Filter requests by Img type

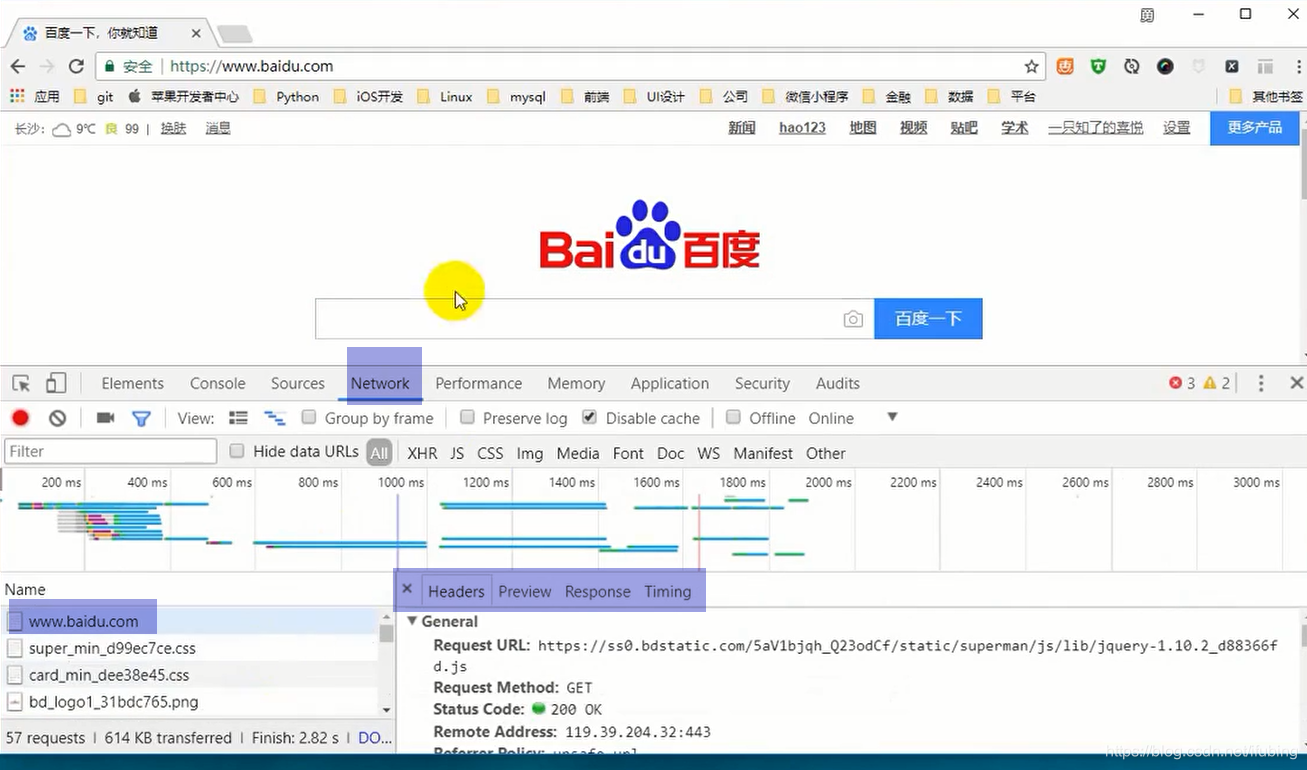click(x=529, y=453)
